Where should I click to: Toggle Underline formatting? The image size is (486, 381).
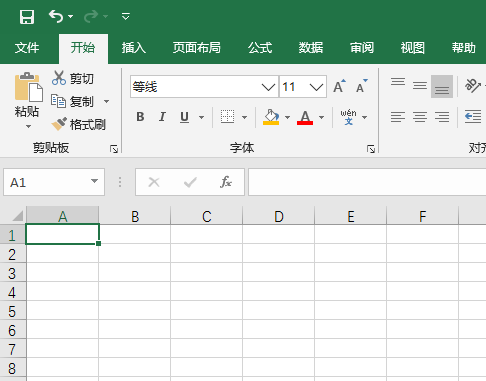click(x=184, y=117)
